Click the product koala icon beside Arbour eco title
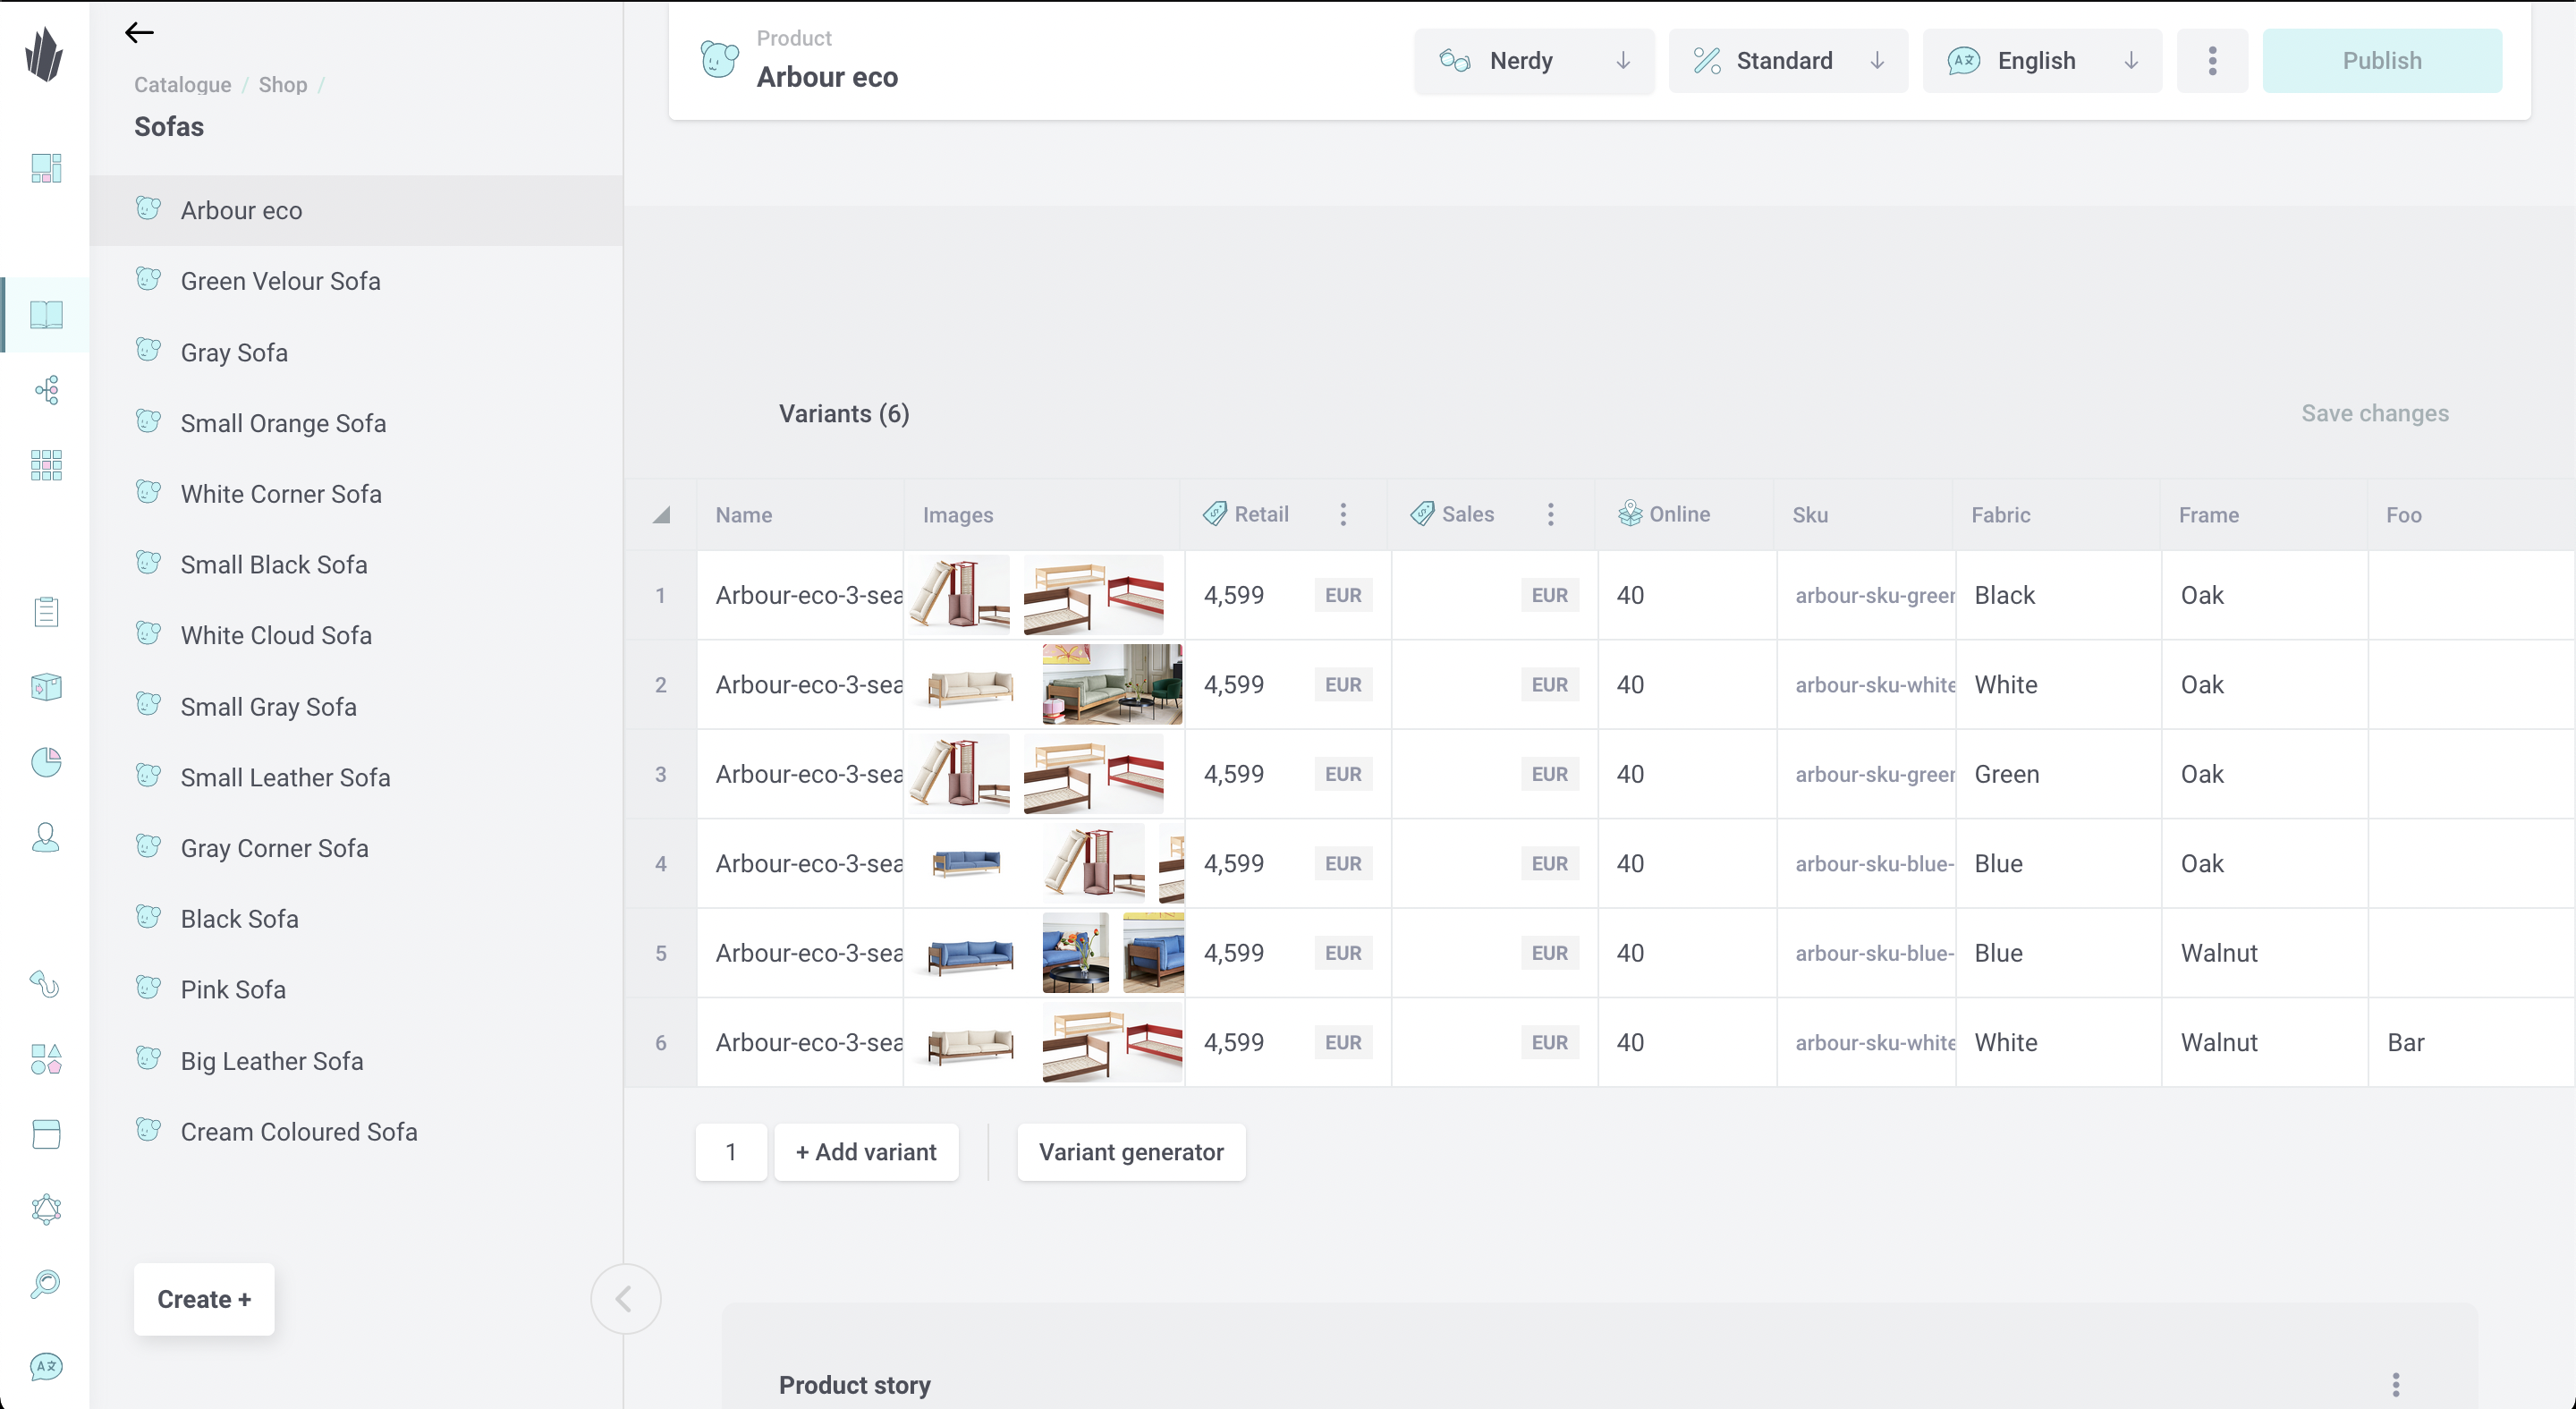Image resolution: width=2576 pixels, height=1409 pixels. click(719, 60)
